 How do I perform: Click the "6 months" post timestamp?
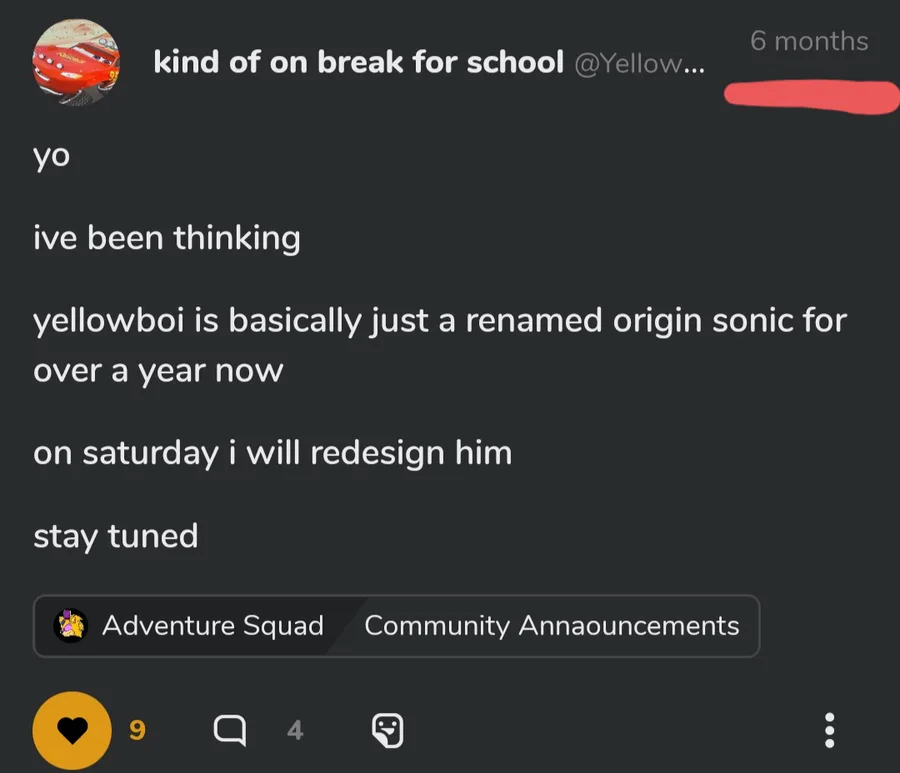pyautogui.click(x=809, y=41)
